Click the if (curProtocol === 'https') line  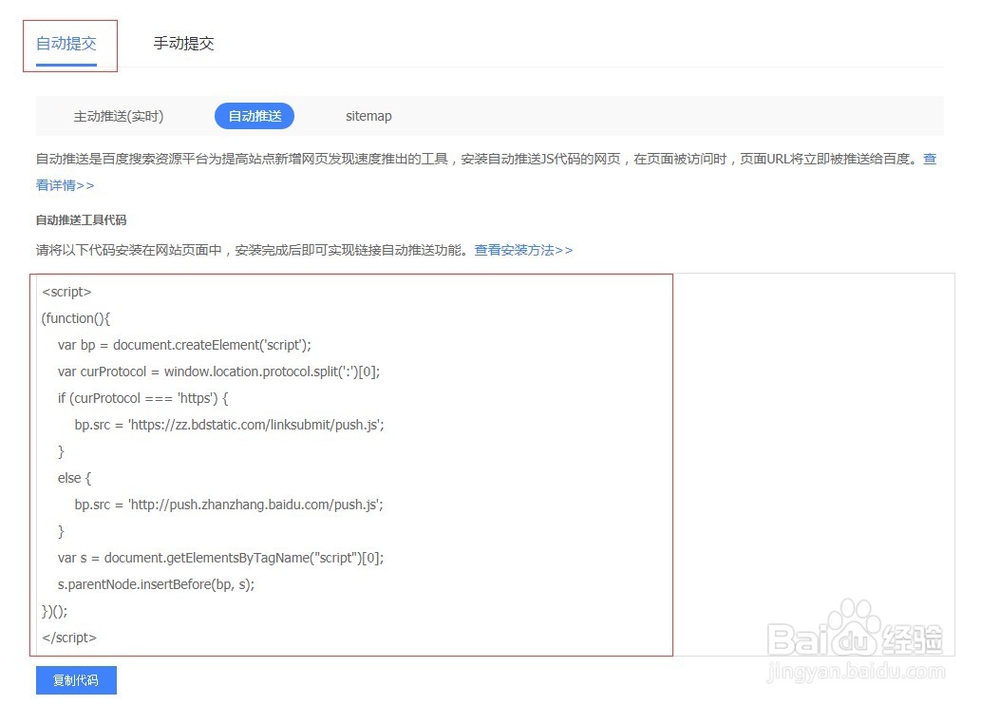(x=143, y=398)
